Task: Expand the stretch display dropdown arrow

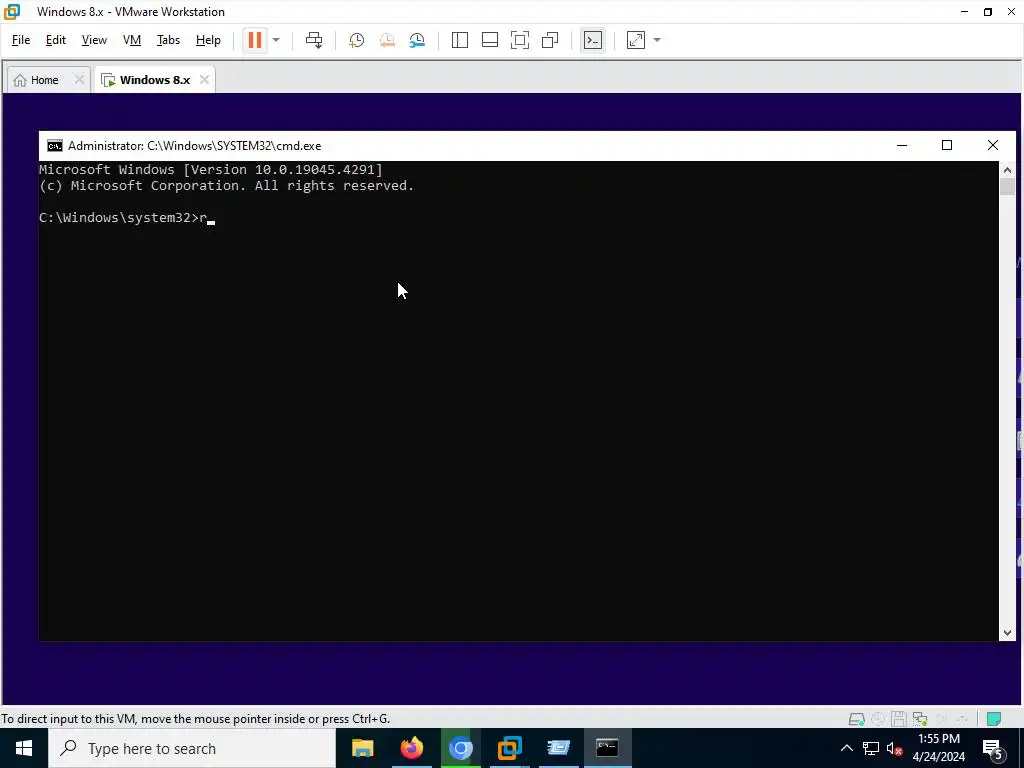Action: [657, 40]
